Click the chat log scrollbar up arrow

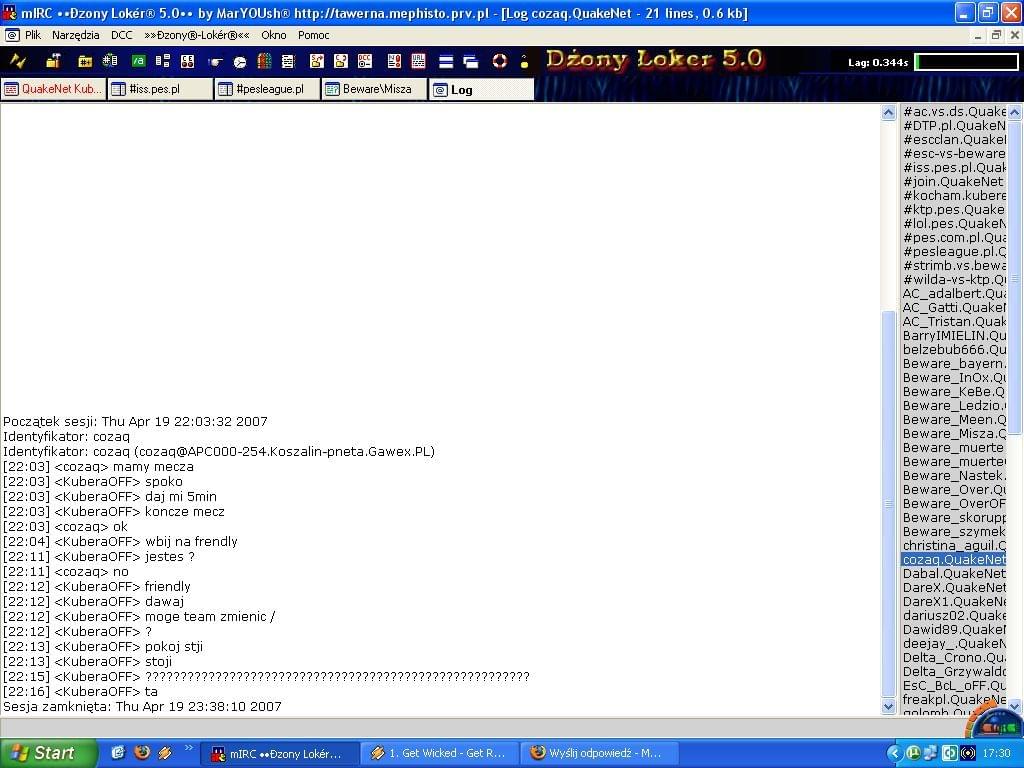click(x=888, y=112)
